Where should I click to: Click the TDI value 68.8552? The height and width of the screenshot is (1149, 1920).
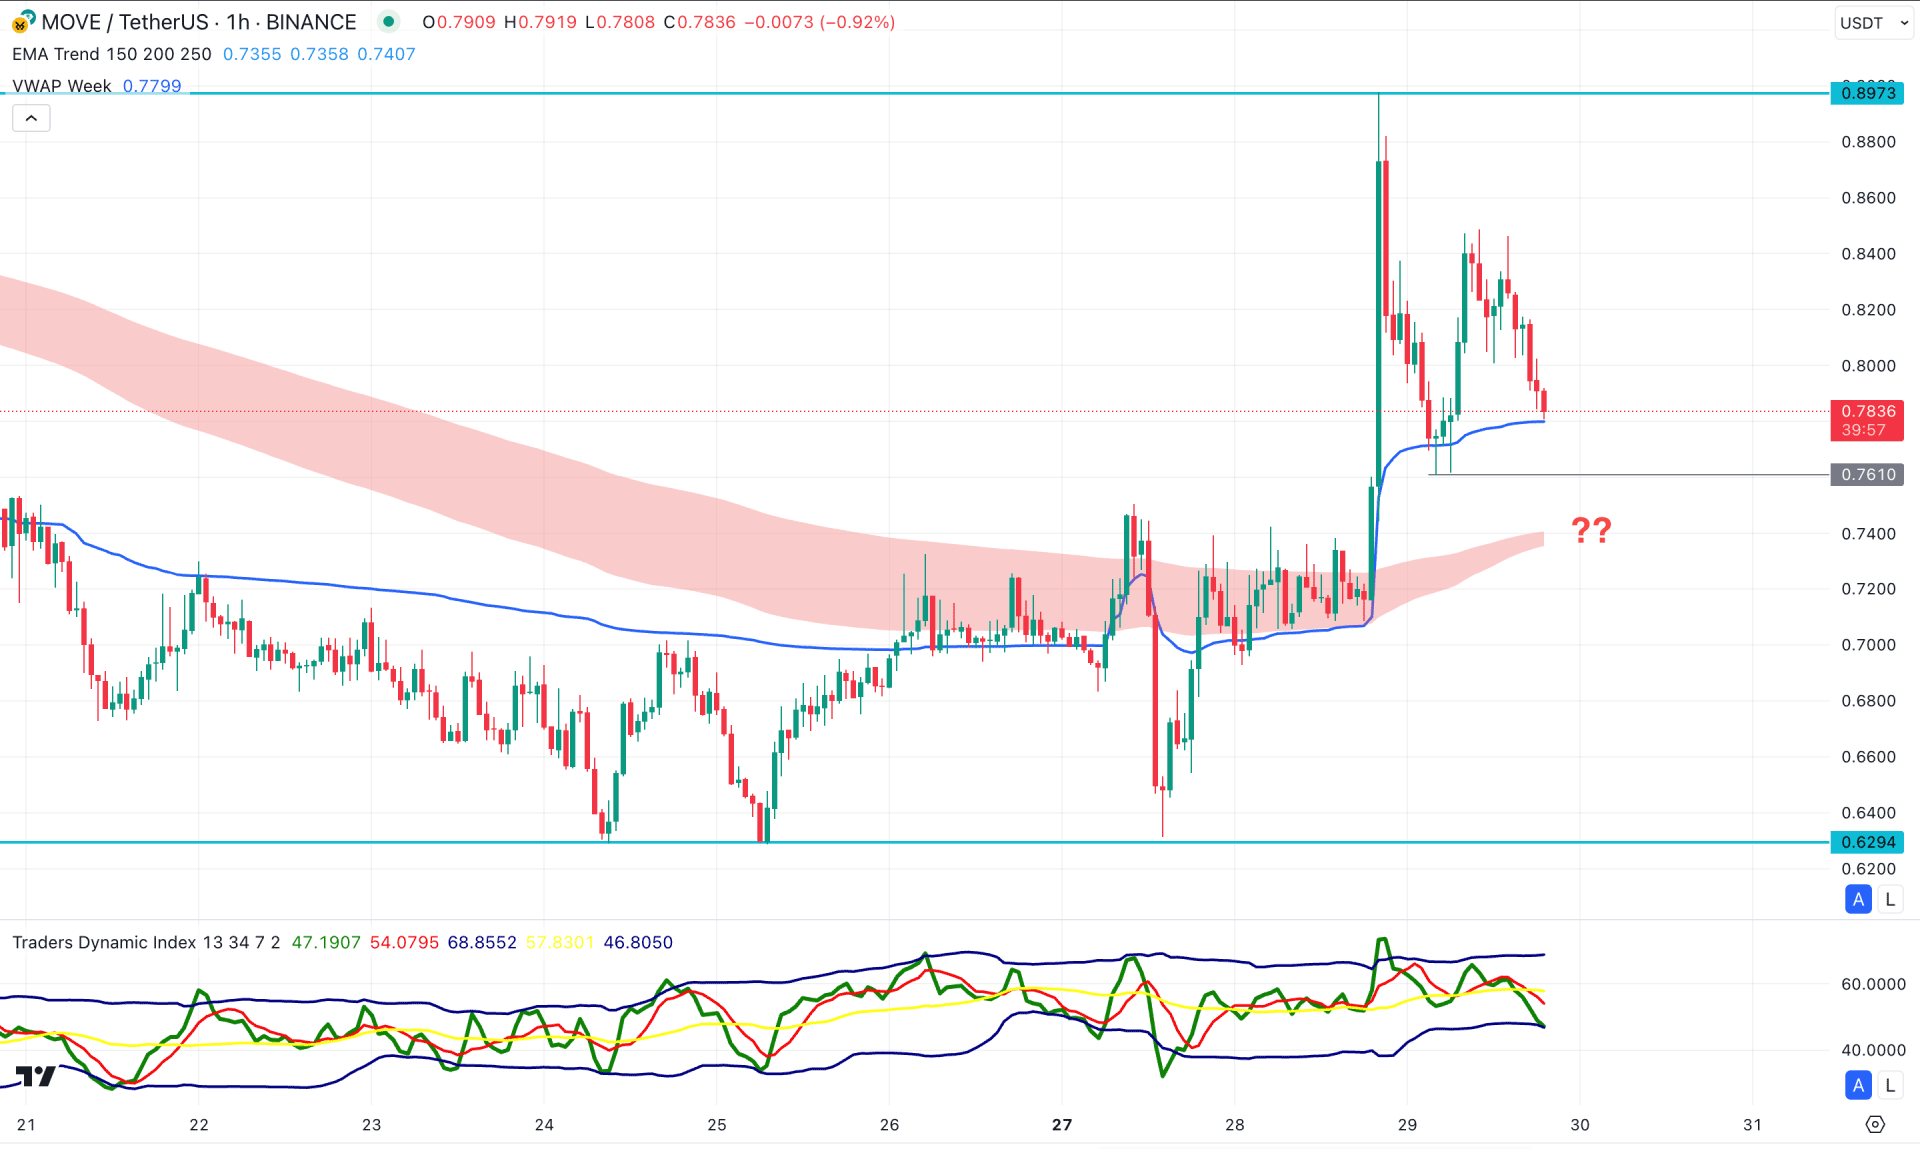coord(482,942)
